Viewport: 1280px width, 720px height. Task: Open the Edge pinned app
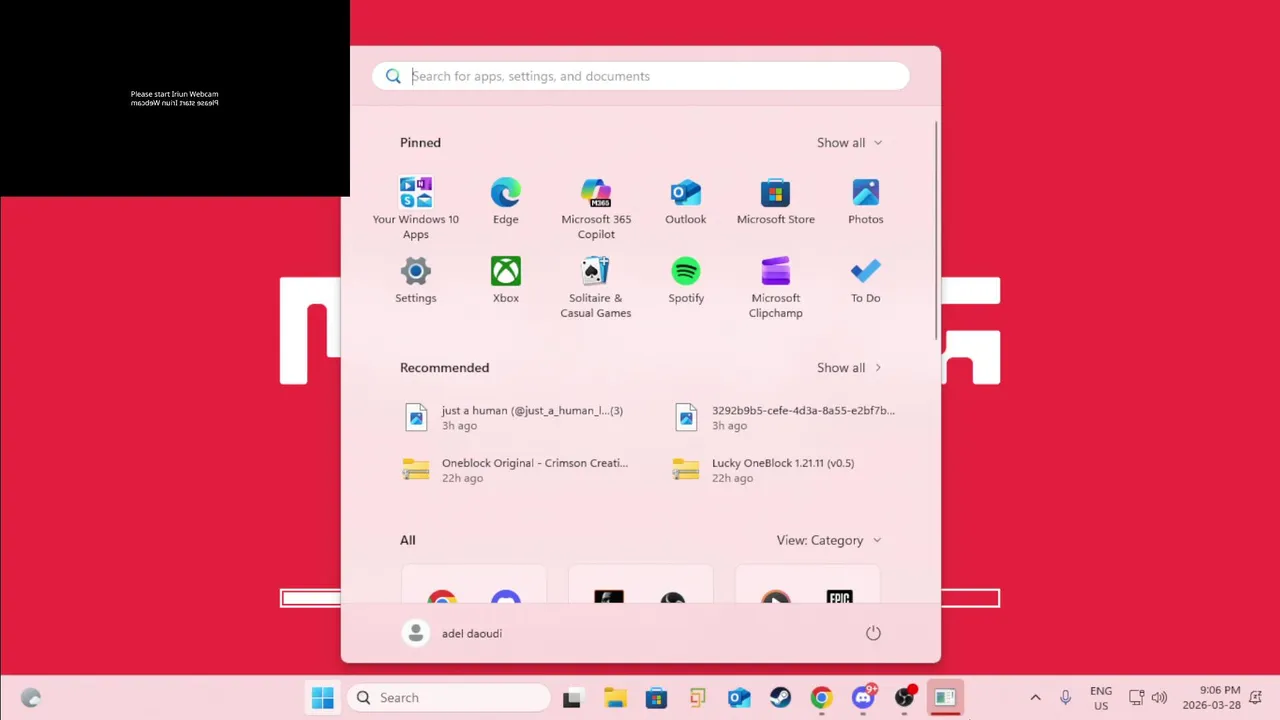click(x=505, y=202)
